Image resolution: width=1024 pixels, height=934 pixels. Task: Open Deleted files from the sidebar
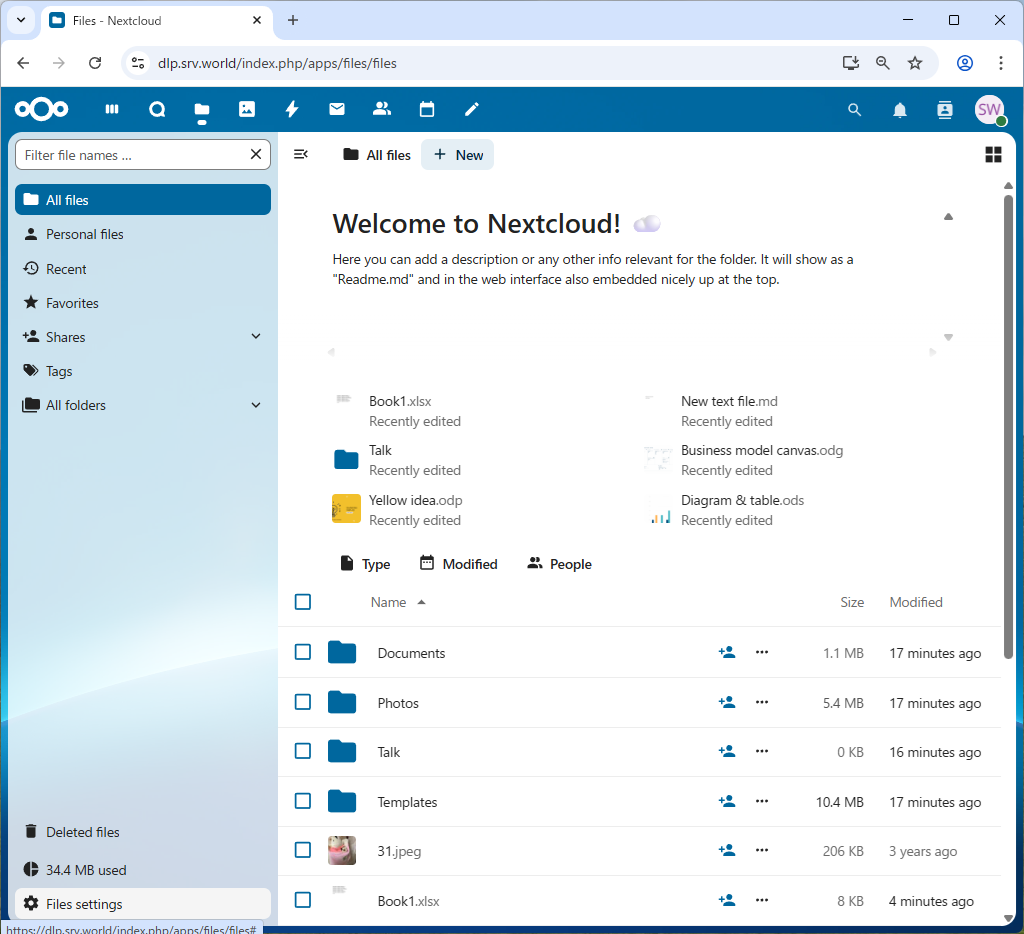[x=83, y=831]
